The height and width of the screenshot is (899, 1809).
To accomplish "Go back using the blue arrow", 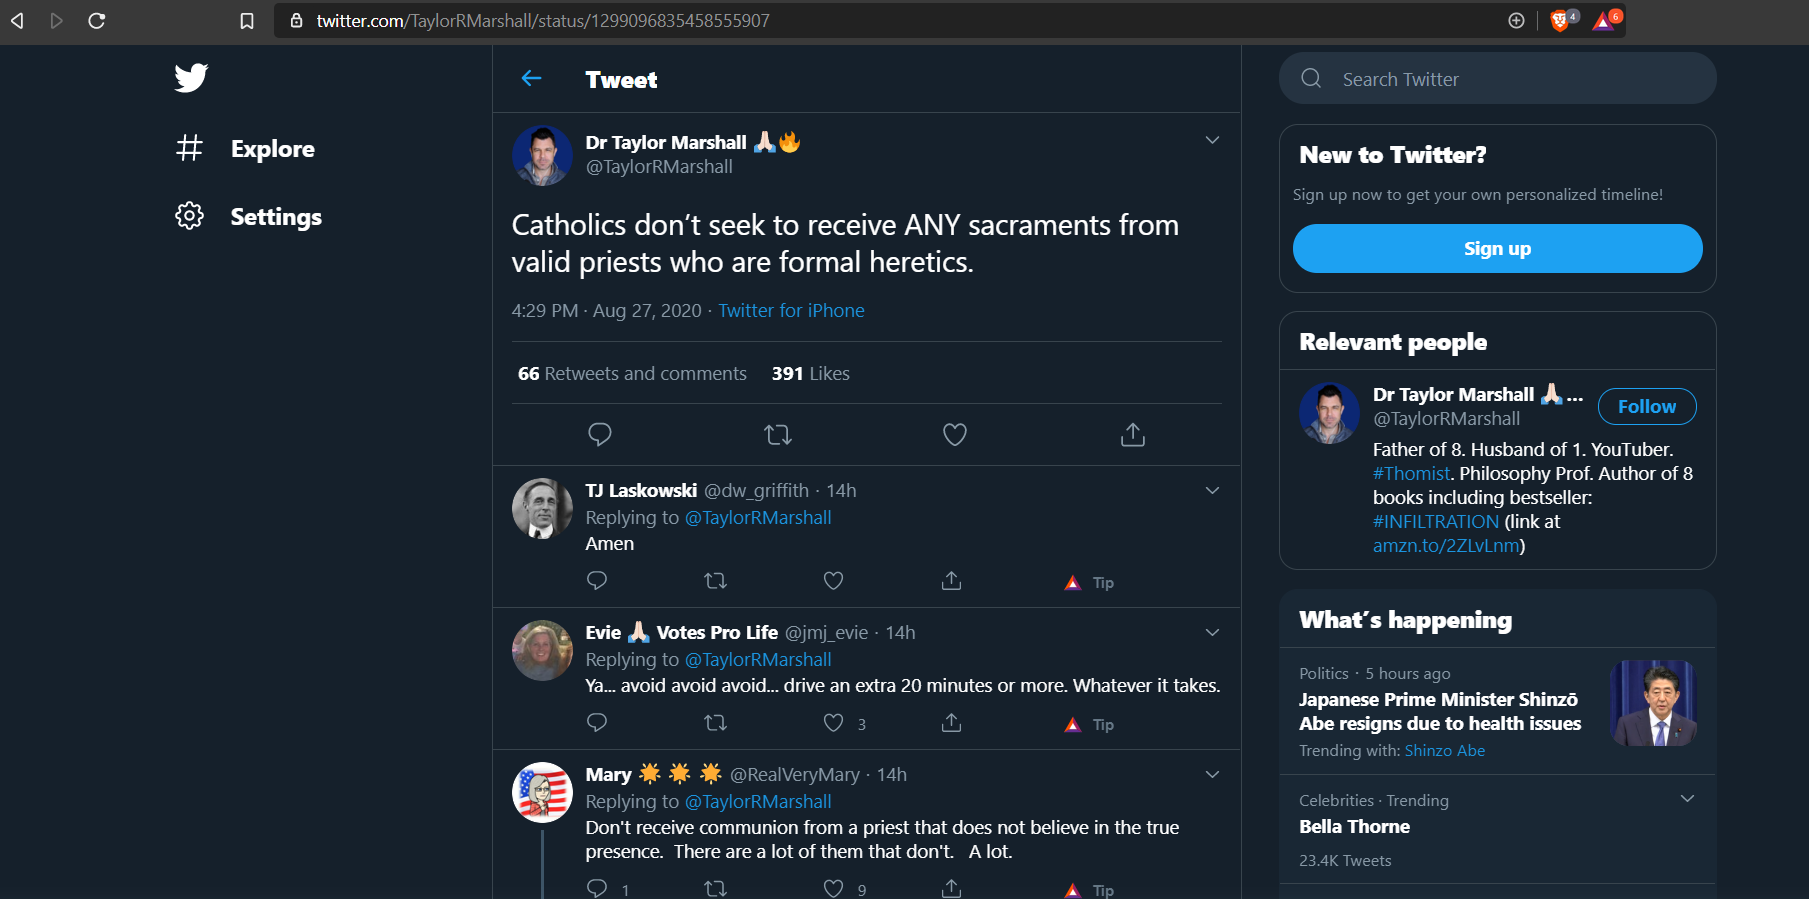I will [x=531, y=79].
